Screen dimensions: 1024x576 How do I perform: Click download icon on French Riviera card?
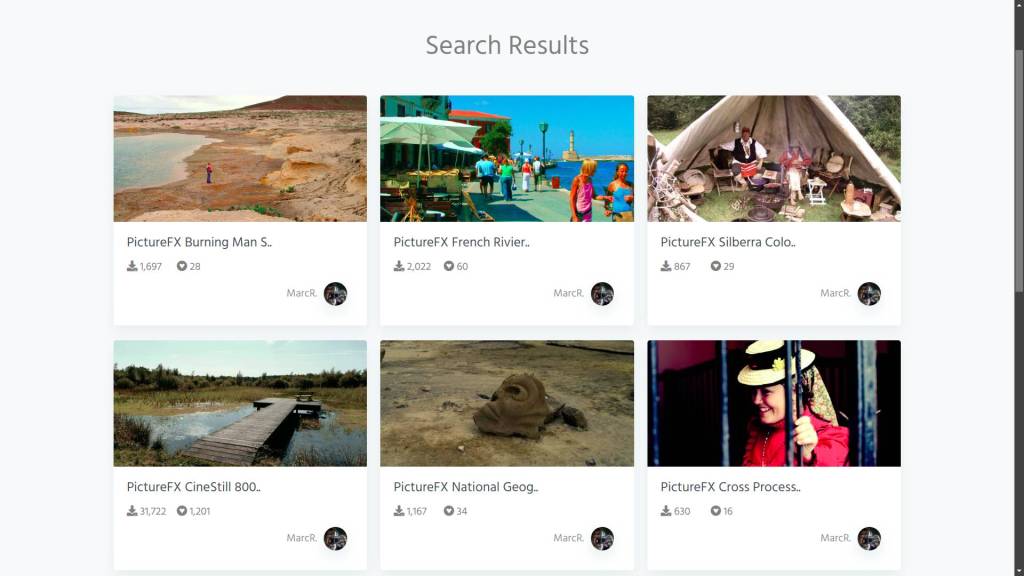tap(398, 266)
